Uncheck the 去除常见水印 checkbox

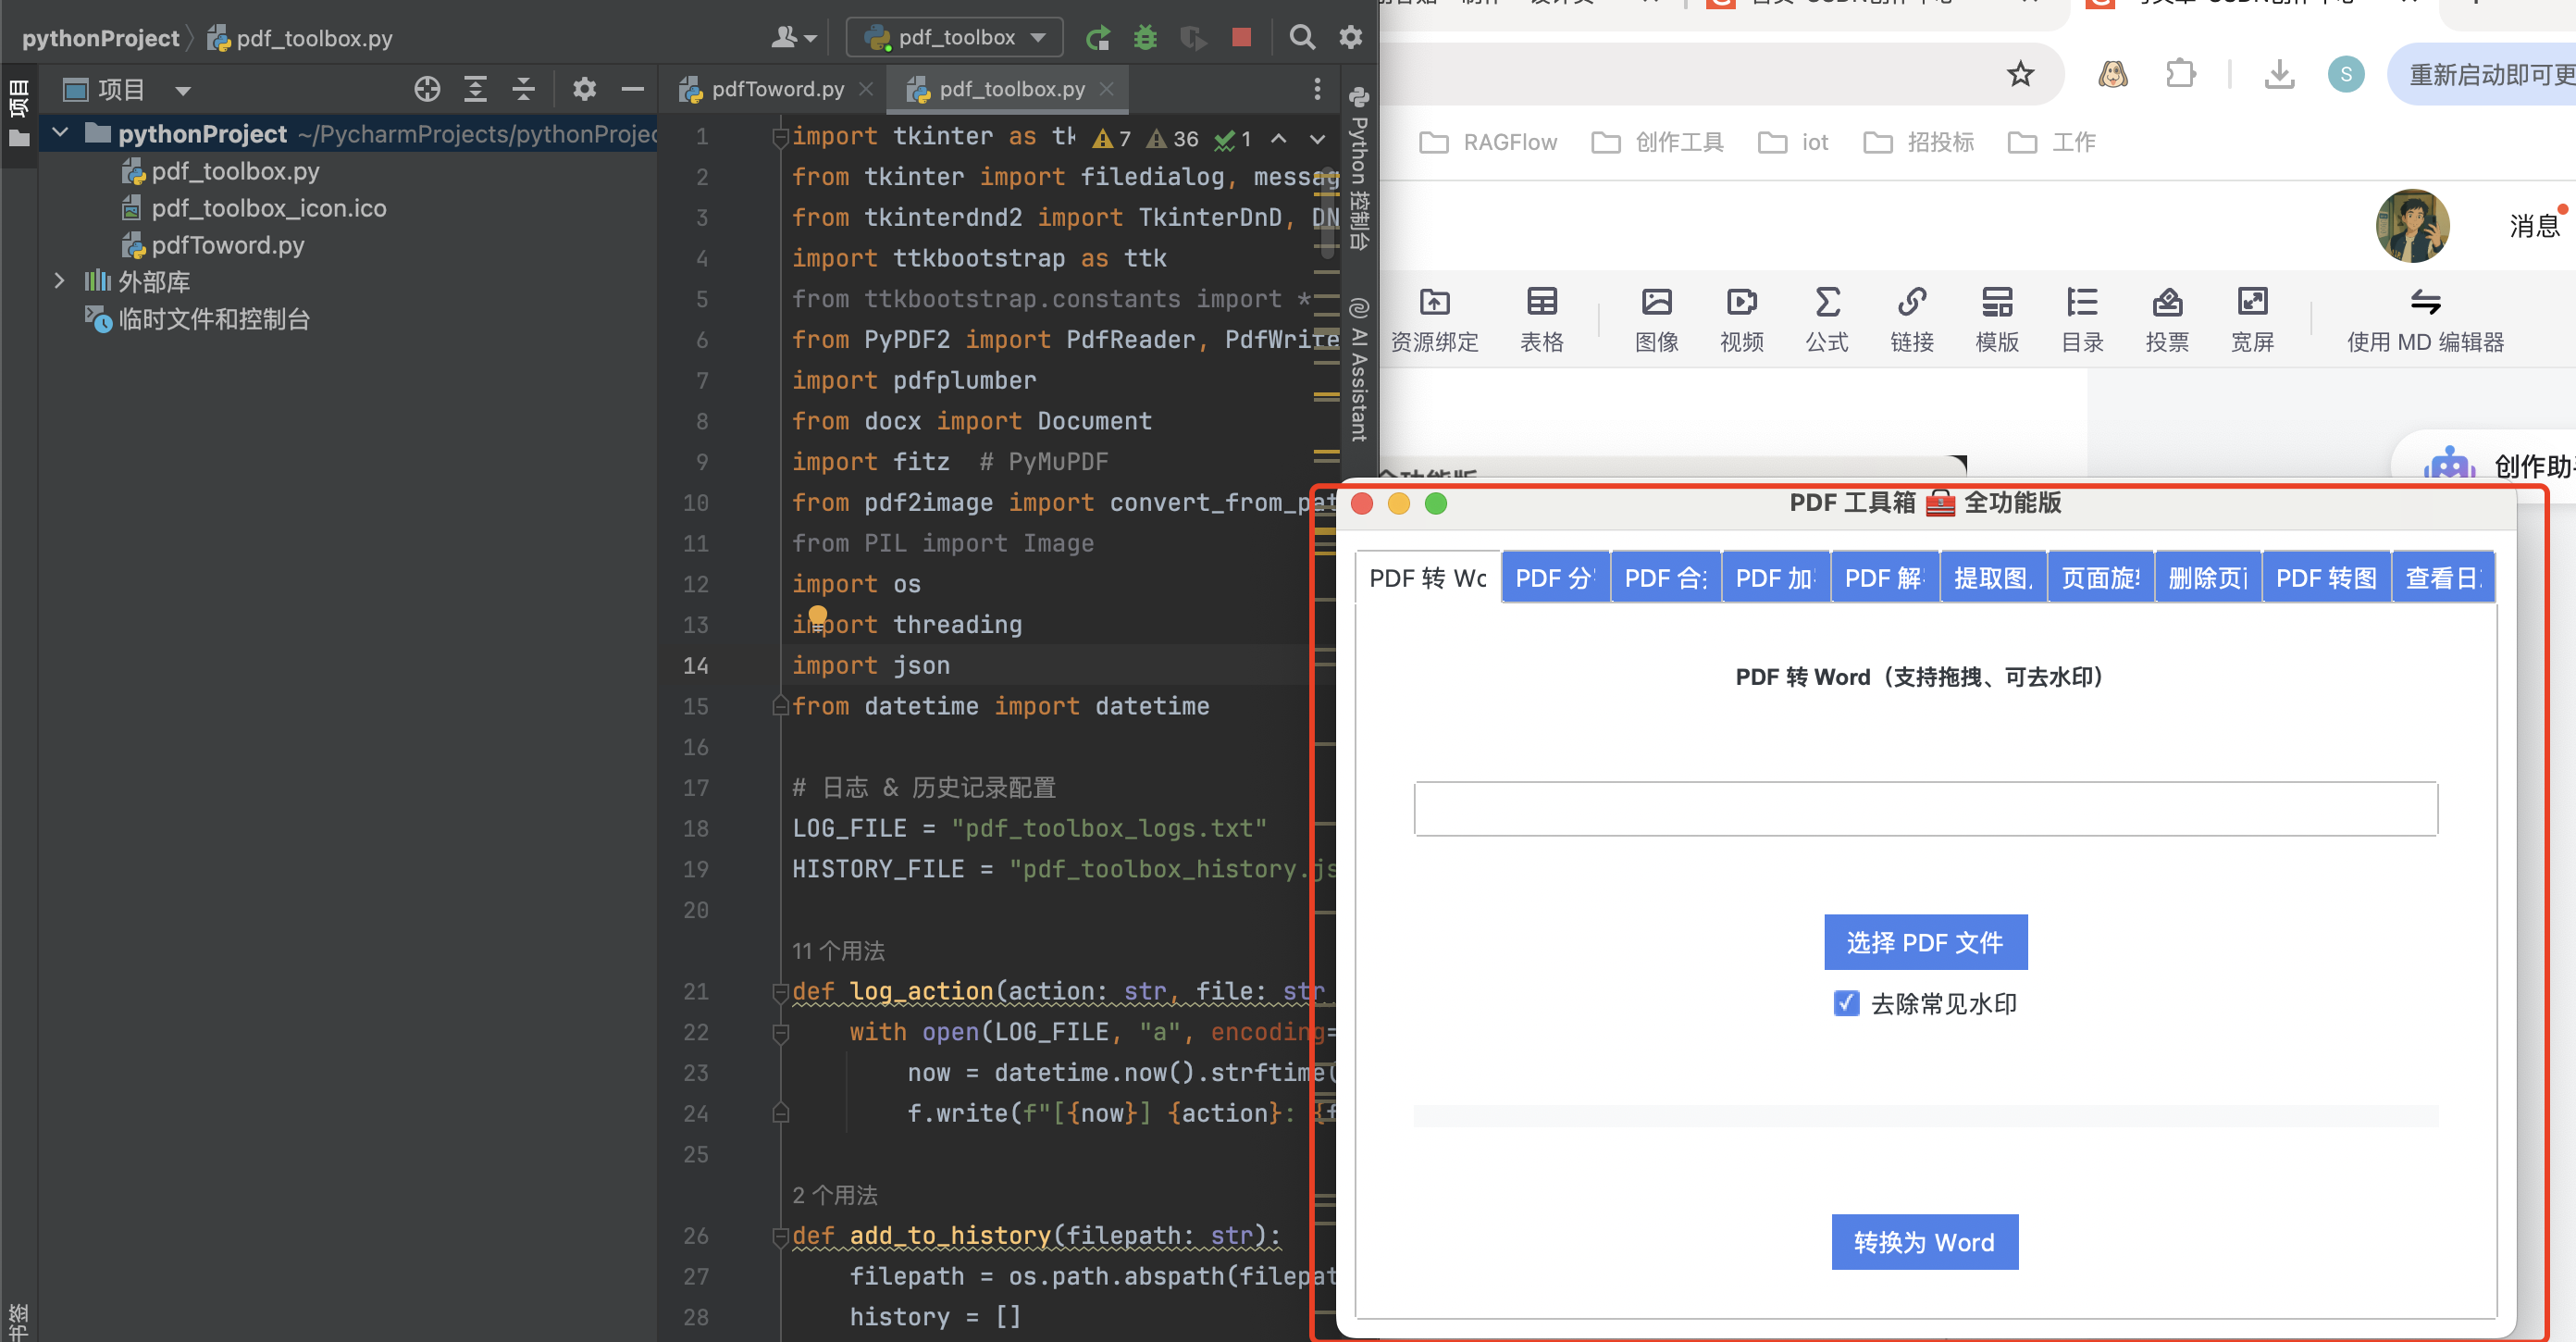[x=1846, y=1003]
